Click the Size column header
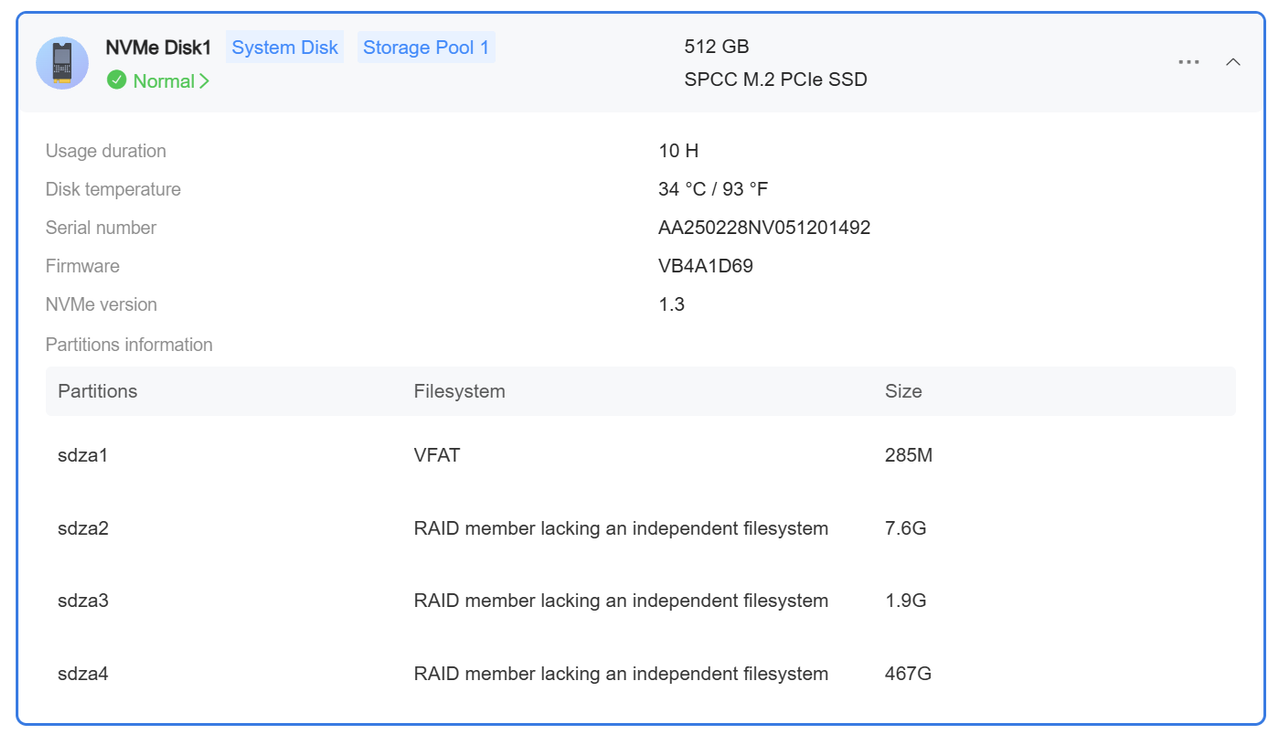1280x745 pixels. (903, 391)
